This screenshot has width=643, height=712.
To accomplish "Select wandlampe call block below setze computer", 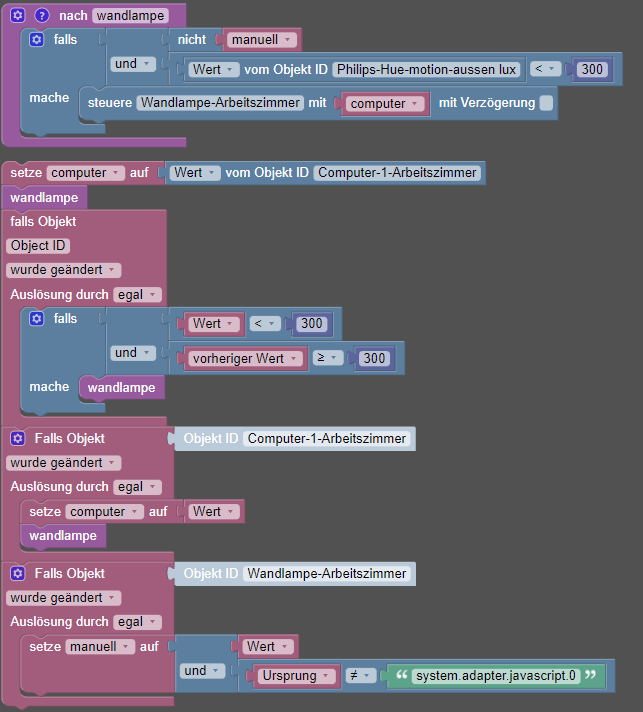I will click(x=44, y=198).
